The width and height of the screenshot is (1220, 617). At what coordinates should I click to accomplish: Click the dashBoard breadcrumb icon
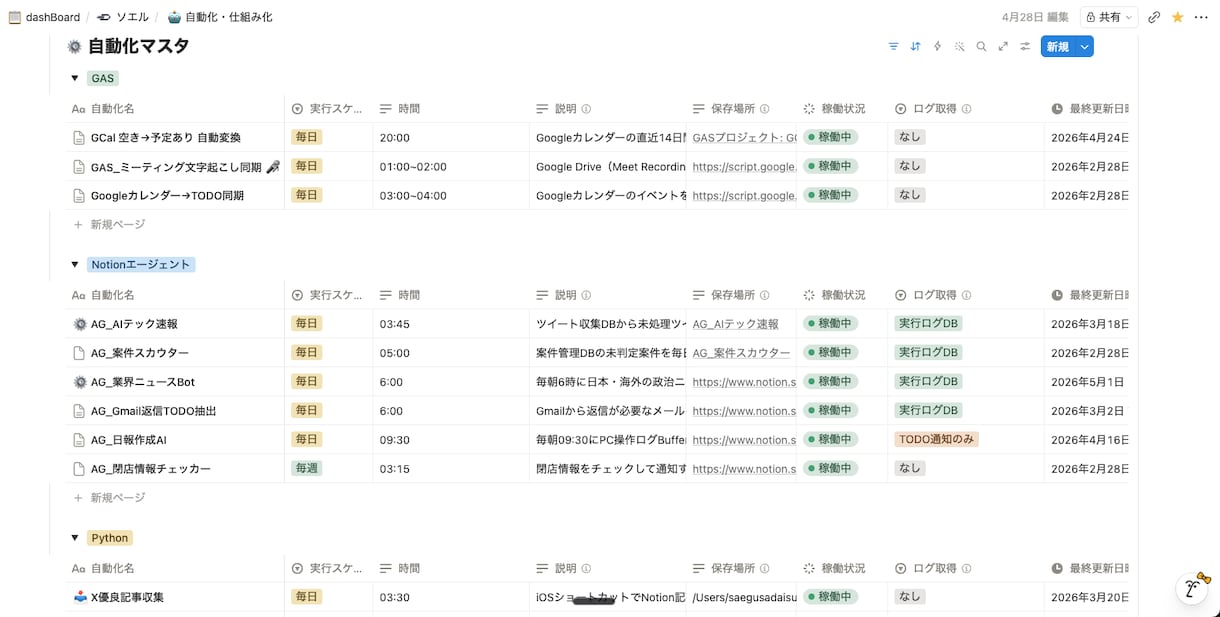point(15,17)
